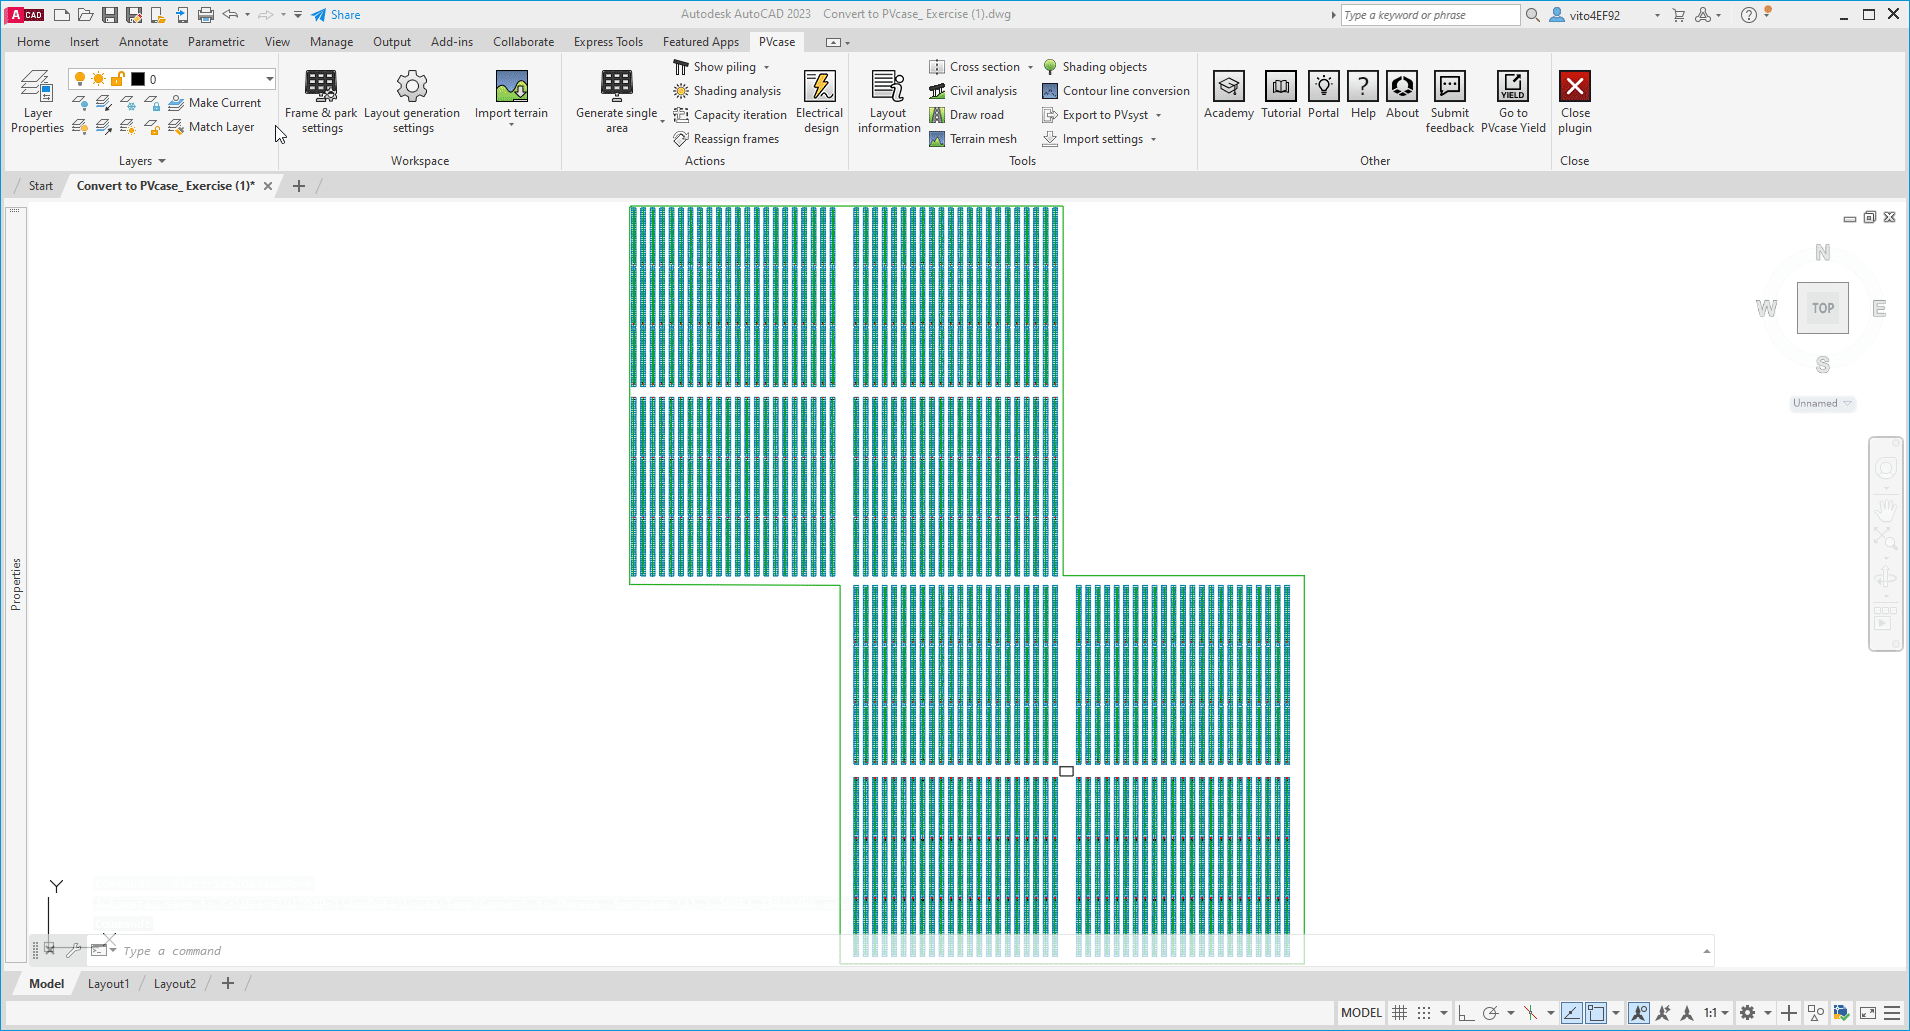Launch the Electrical design tool
Screen dimensions: 1910x1031
click(x=819, y=100)
